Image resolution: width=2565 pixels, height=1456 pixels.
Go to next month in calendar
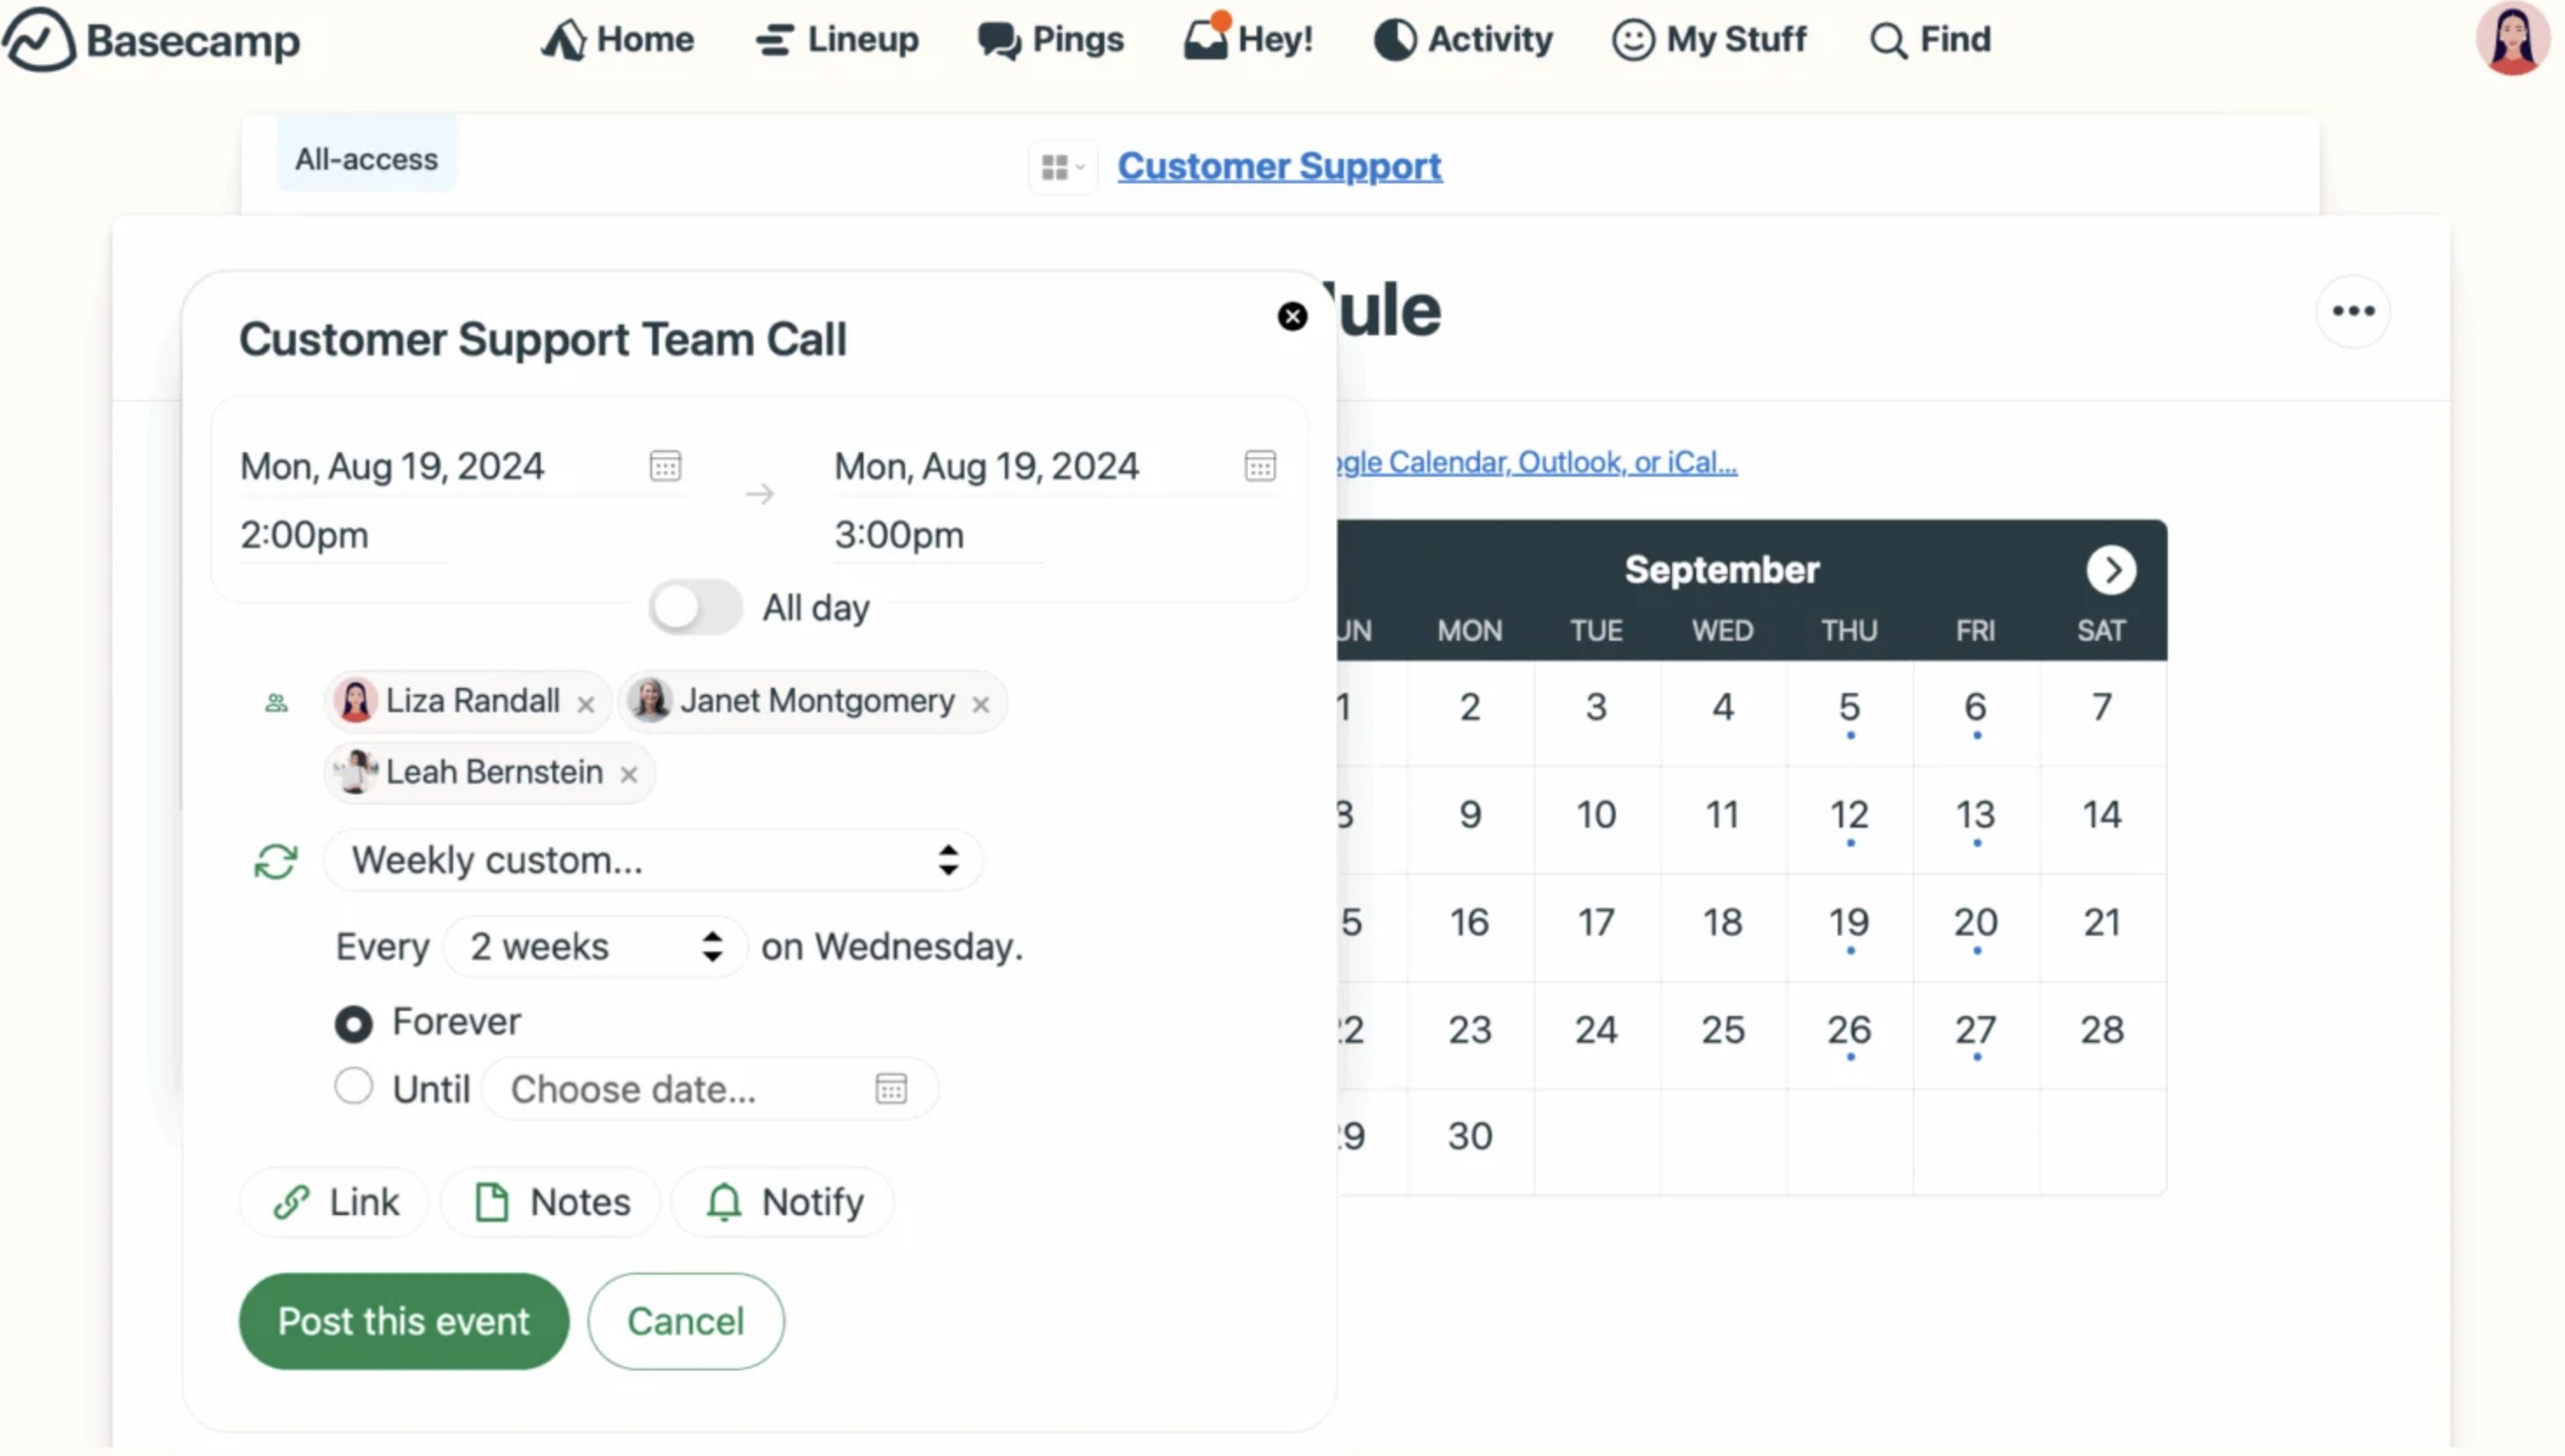pyautogui.click(x=2110, y=570)
